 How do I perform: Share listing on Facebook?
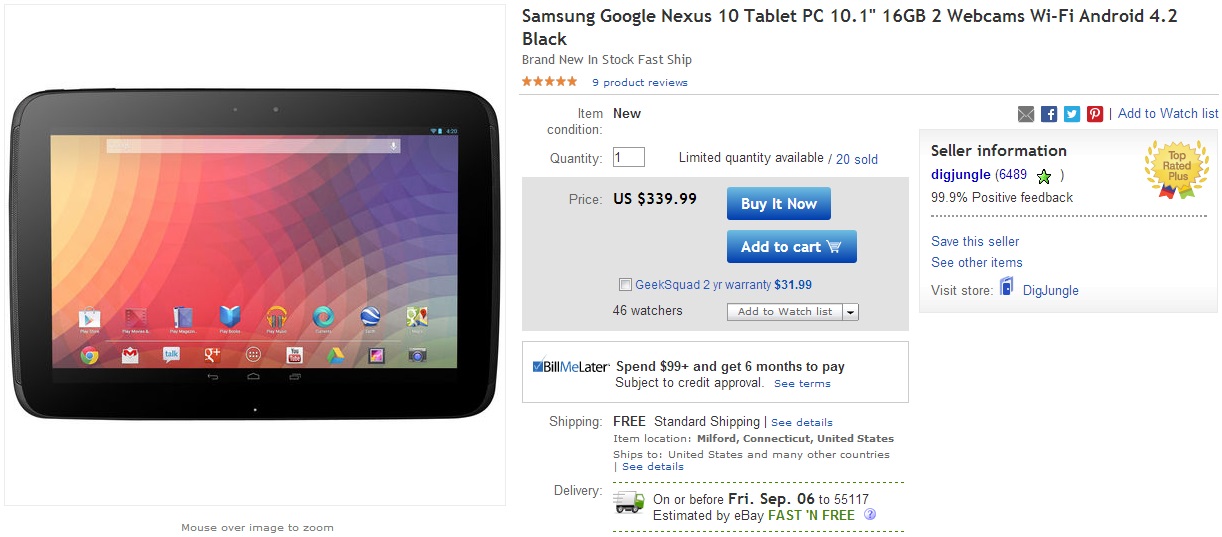click(1049, 114)
